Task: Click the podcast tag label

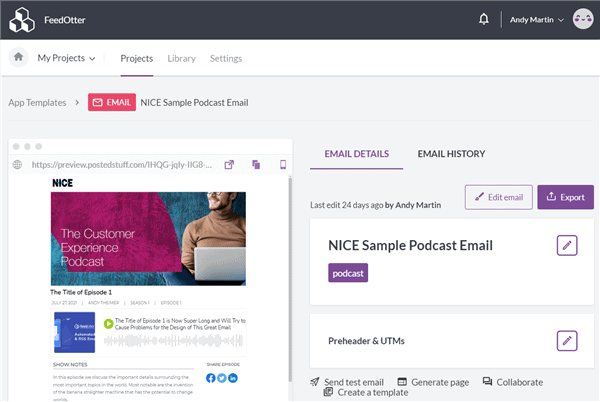Action: click(x=348, y=273)
